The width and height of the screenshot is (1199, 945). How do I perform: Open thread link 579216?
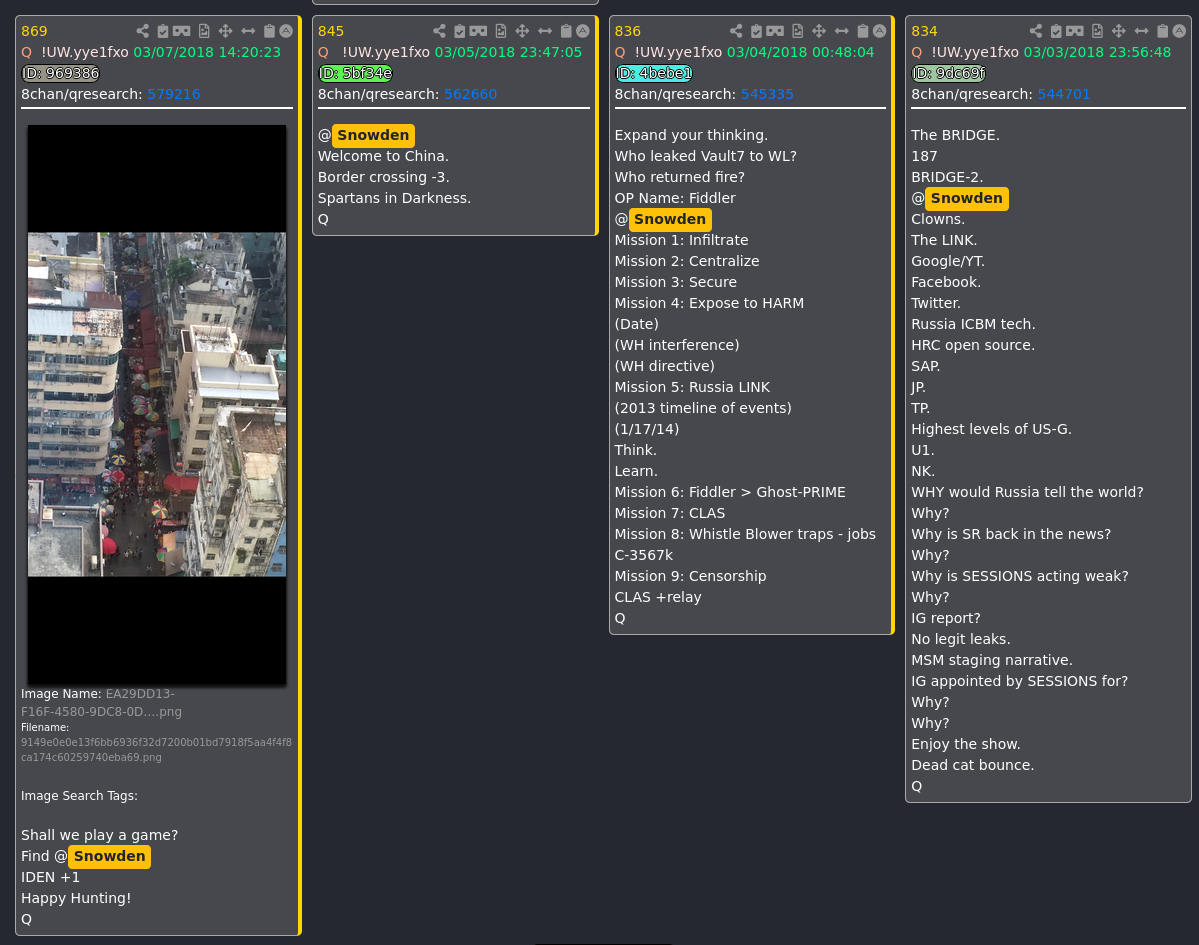[x=174, y=94]
